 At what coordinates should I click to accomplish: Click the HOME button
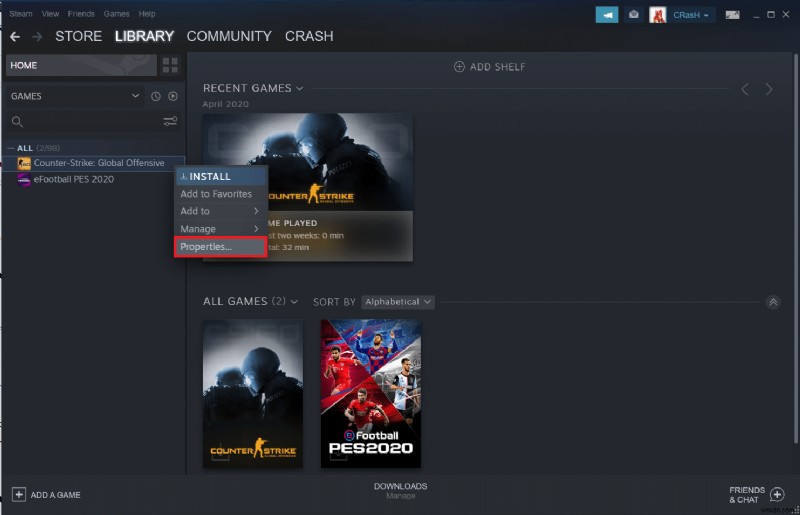pos(81,65)
